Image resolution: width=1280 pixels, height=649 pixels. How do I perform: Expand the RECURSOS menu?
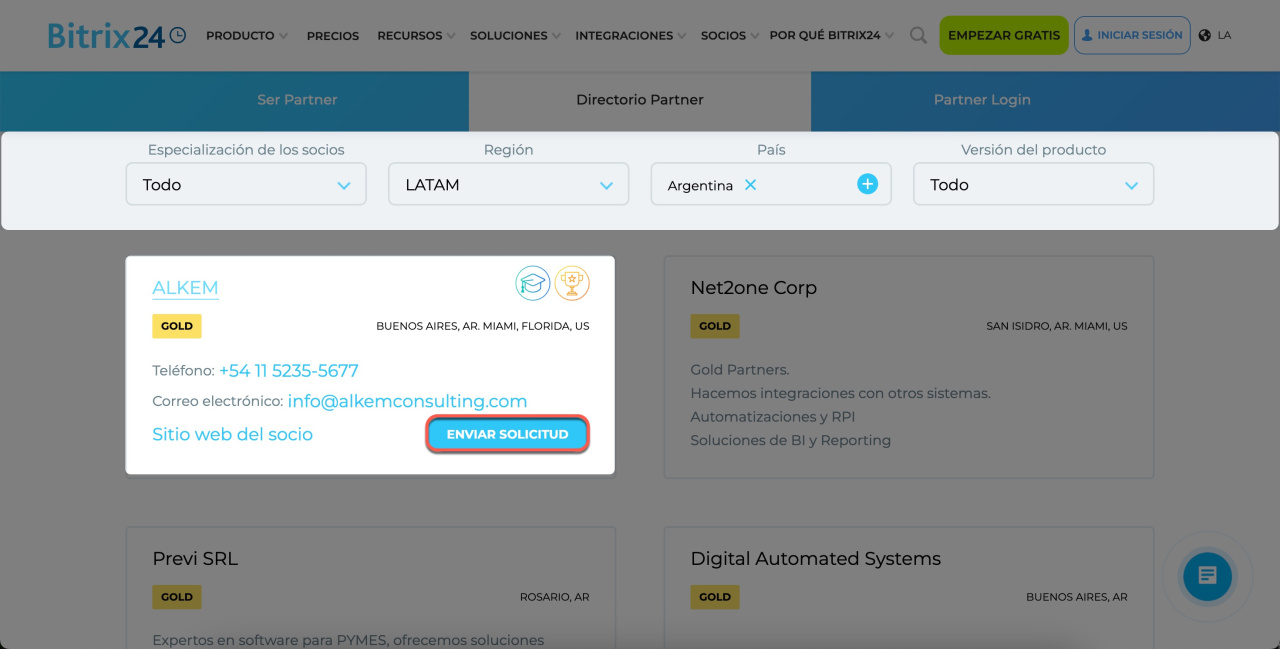[x=415, y=35]
